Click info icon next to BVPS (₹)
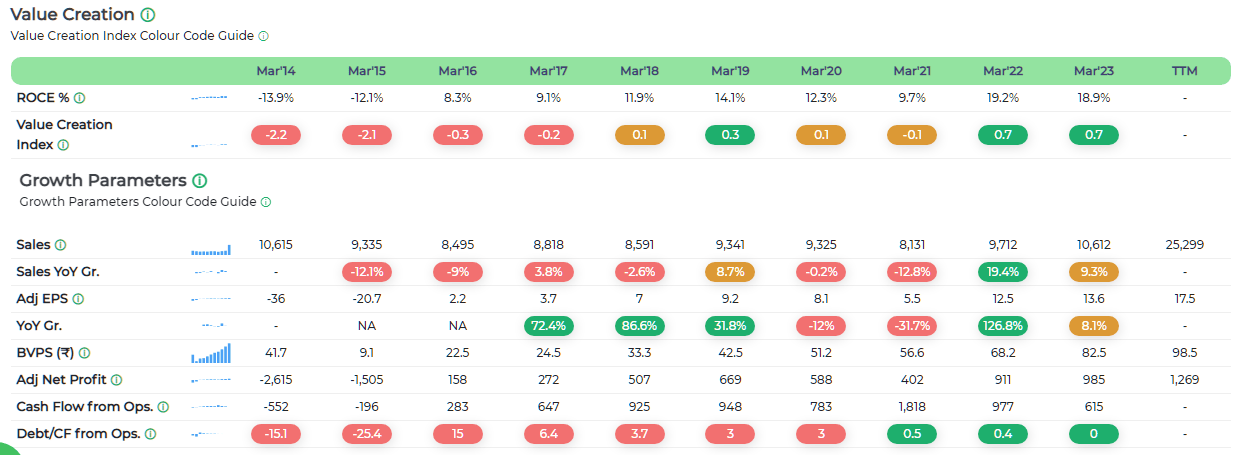1255x455 pixels. (x=84, y=353)
